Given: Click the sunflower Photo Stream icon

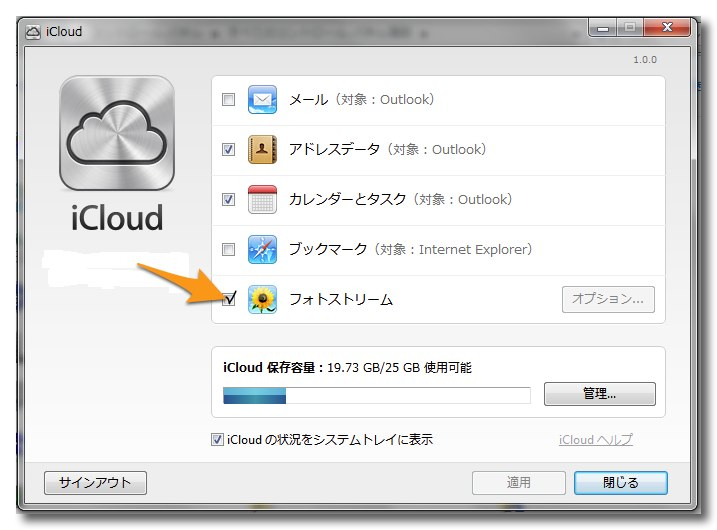Looking at the screenshot, I should point(262,299).
